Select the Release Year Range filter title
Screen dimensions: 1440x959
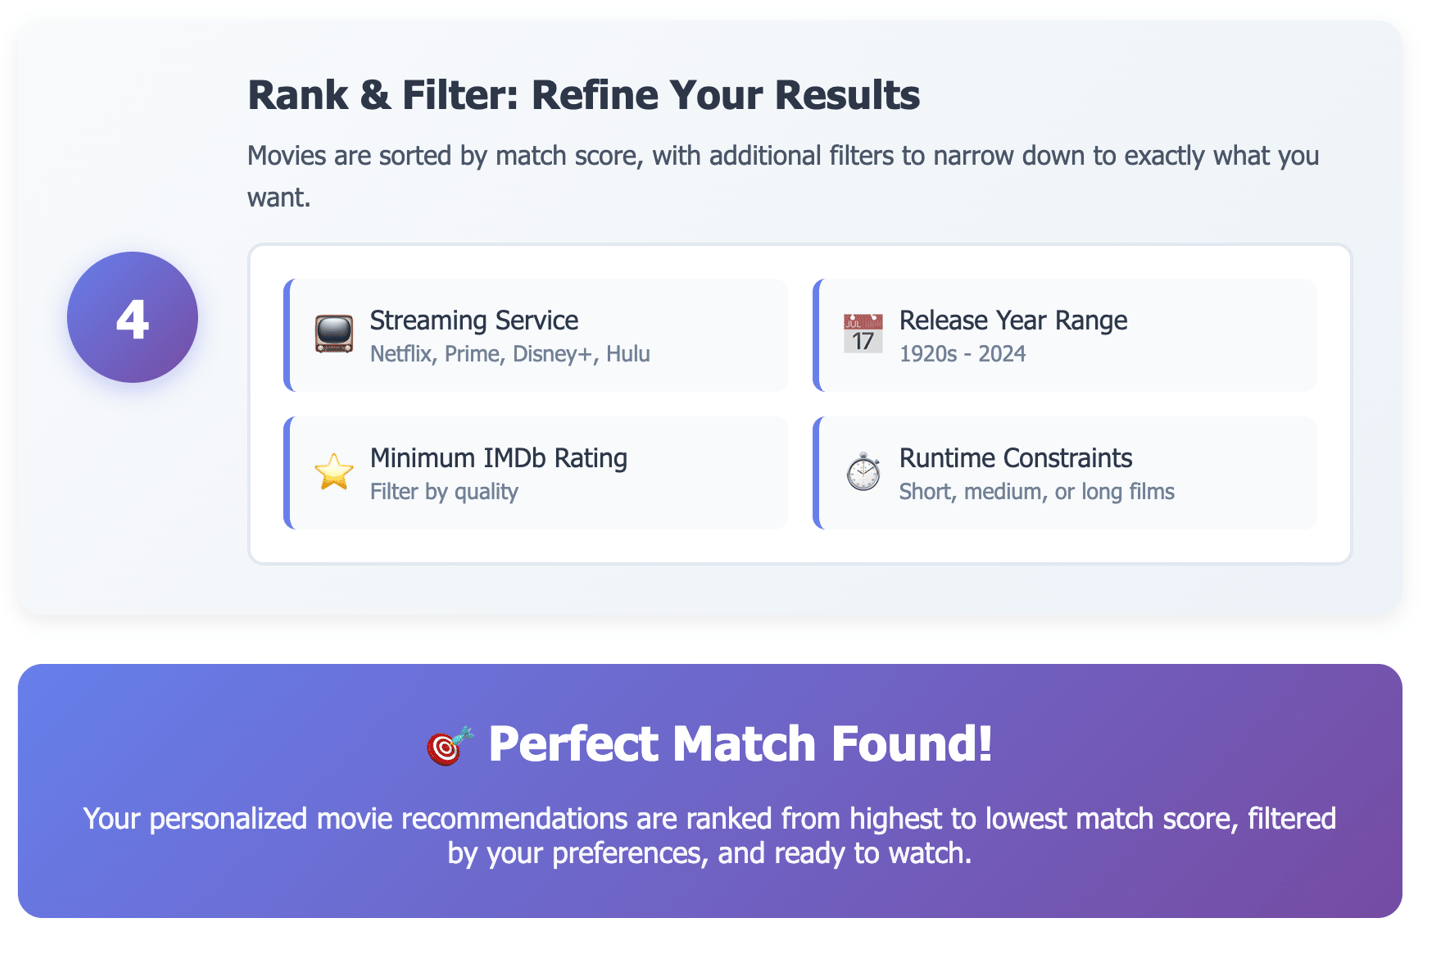(x=1012, y=320)
